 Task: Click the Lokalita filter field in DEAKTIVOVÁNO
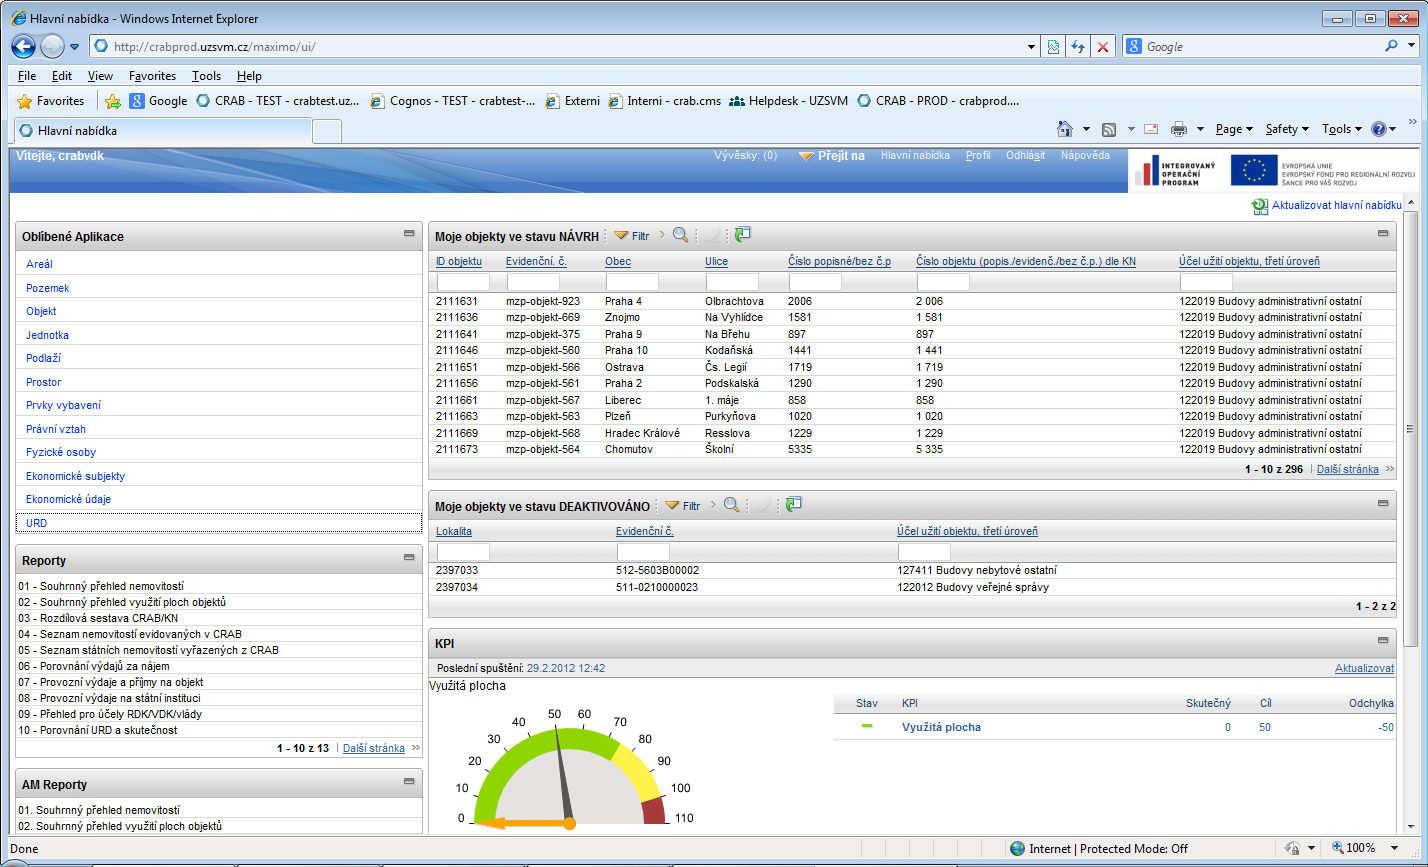point(463,552)
